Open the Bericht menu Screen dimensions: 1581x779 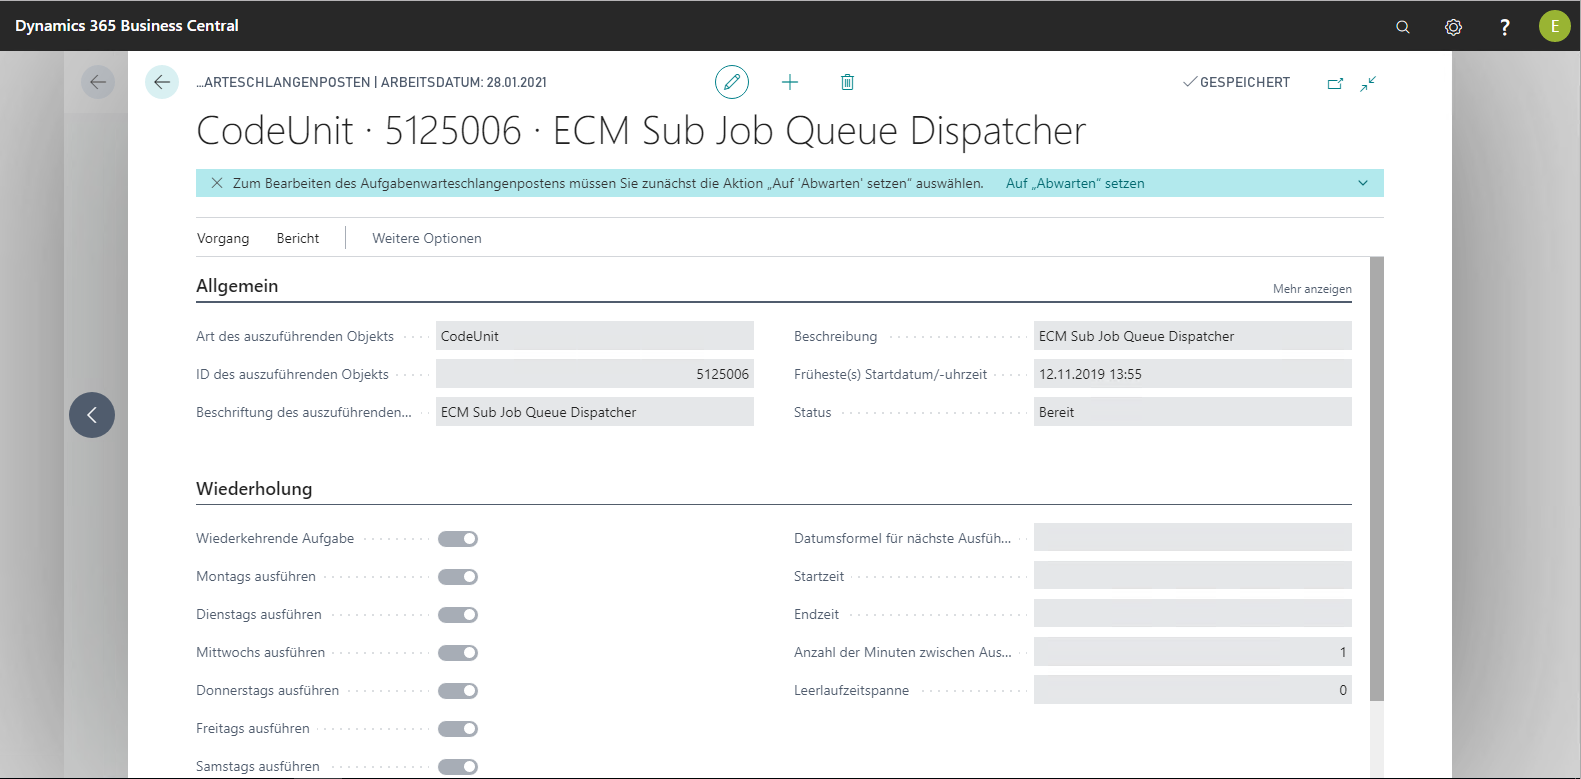pos(298,238)
